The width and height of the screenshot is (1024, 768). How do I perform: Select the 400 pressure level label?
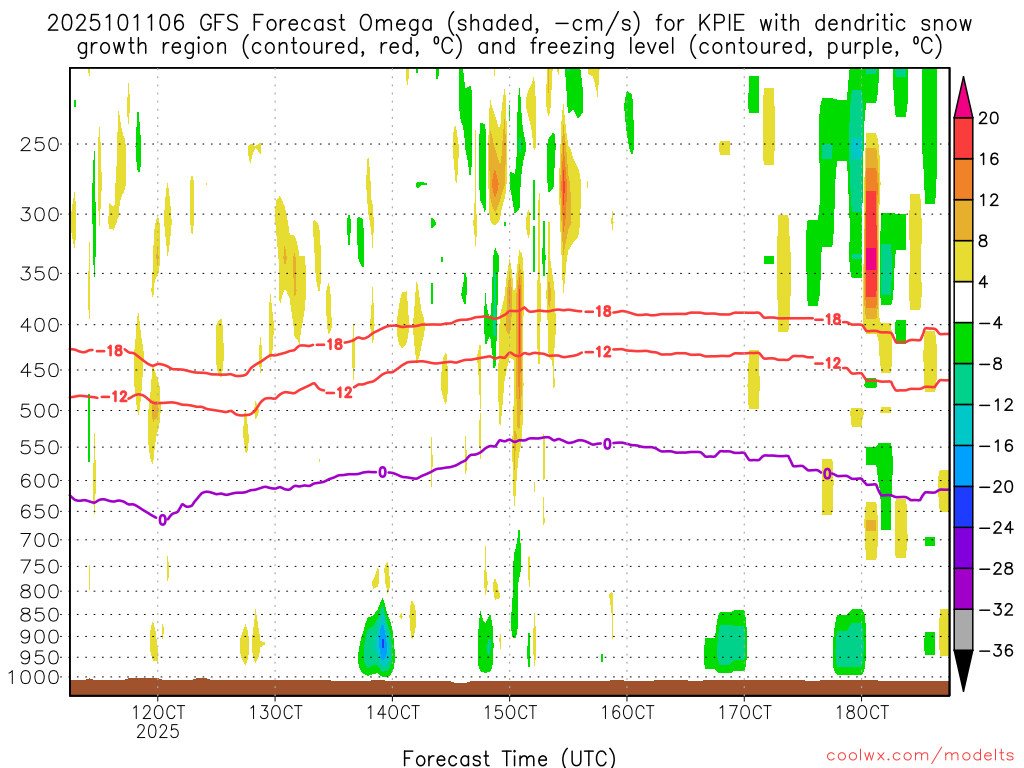[40, 325]
